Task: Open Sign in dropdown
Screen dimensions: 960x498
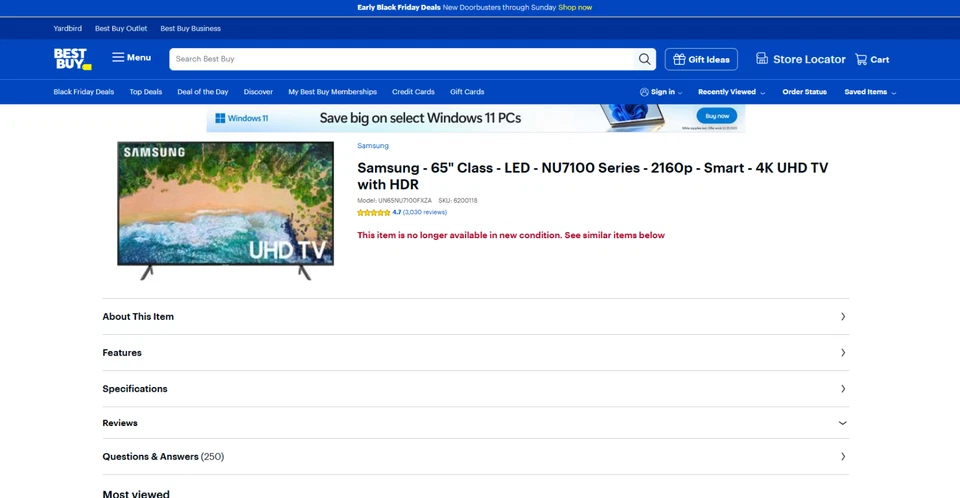Action: click(661, 92)
